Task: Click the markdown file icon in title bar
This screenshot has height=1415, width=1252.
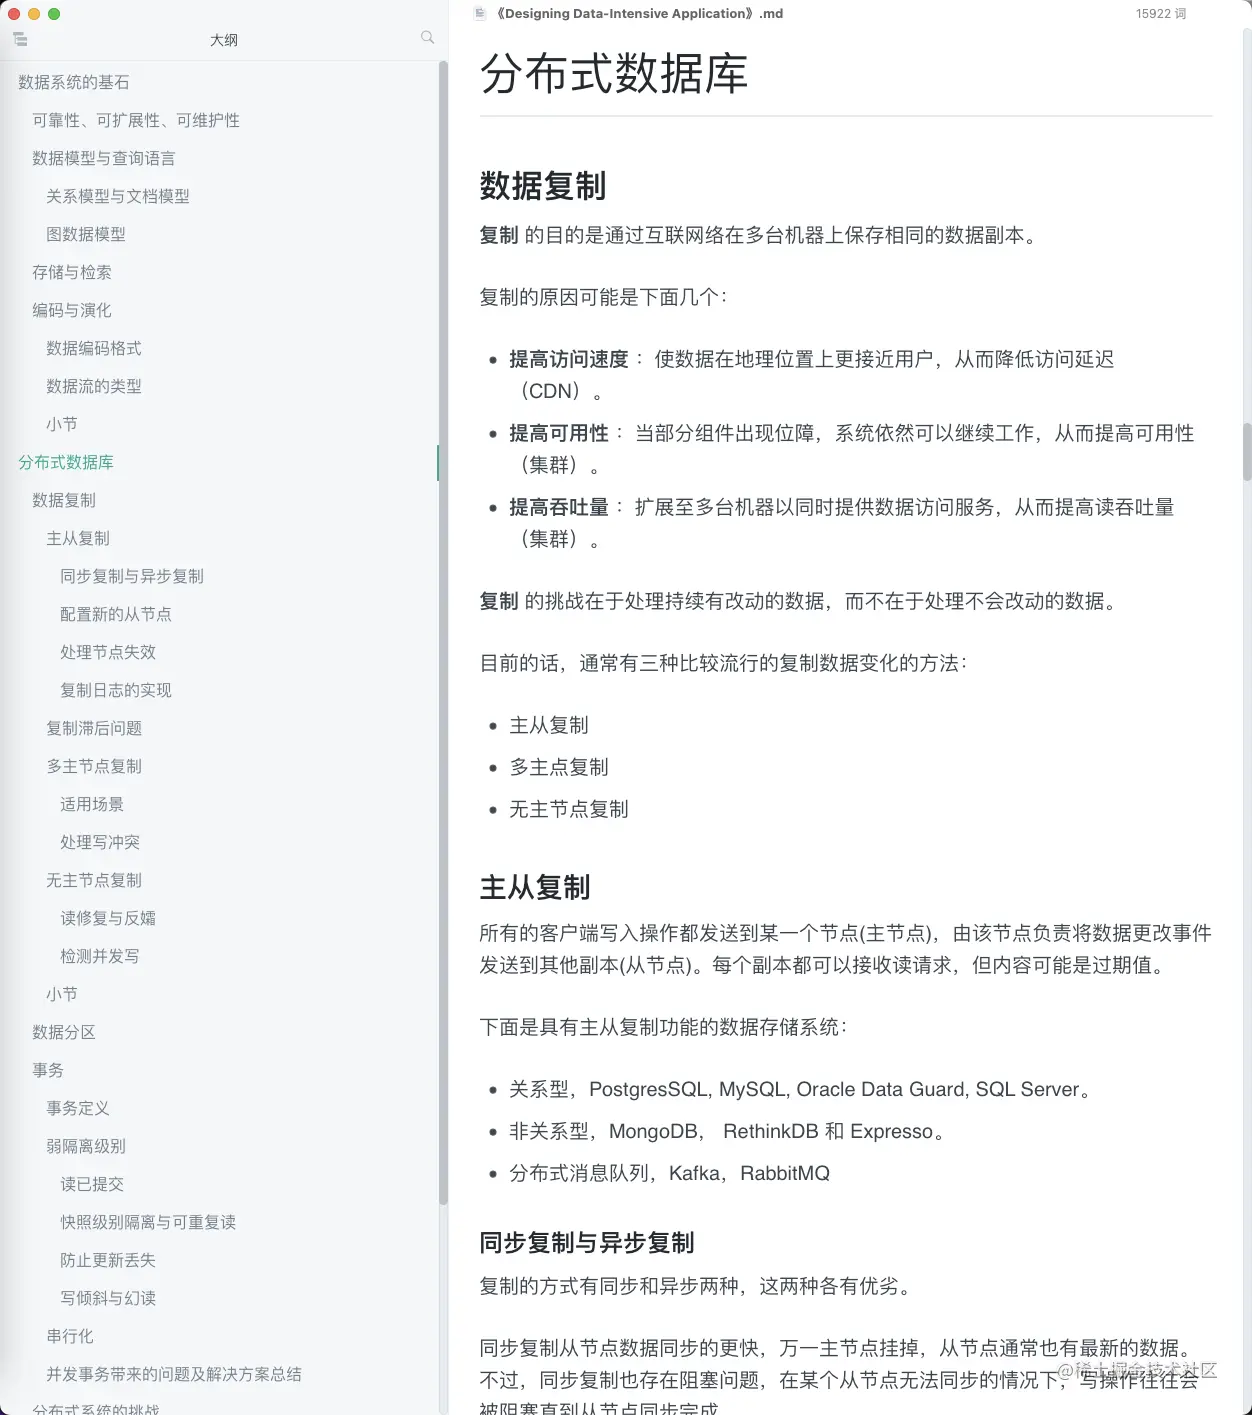Action: [x=480, y=13]
